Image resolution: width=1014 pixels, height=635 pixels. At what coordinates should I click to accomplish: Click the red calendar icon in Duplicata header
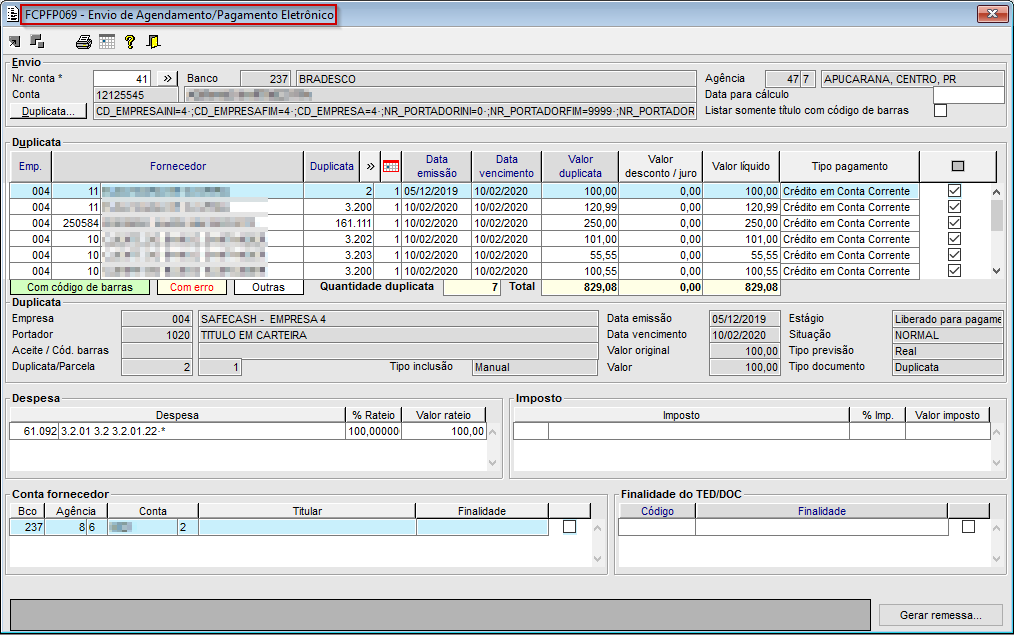coord(391,166)
